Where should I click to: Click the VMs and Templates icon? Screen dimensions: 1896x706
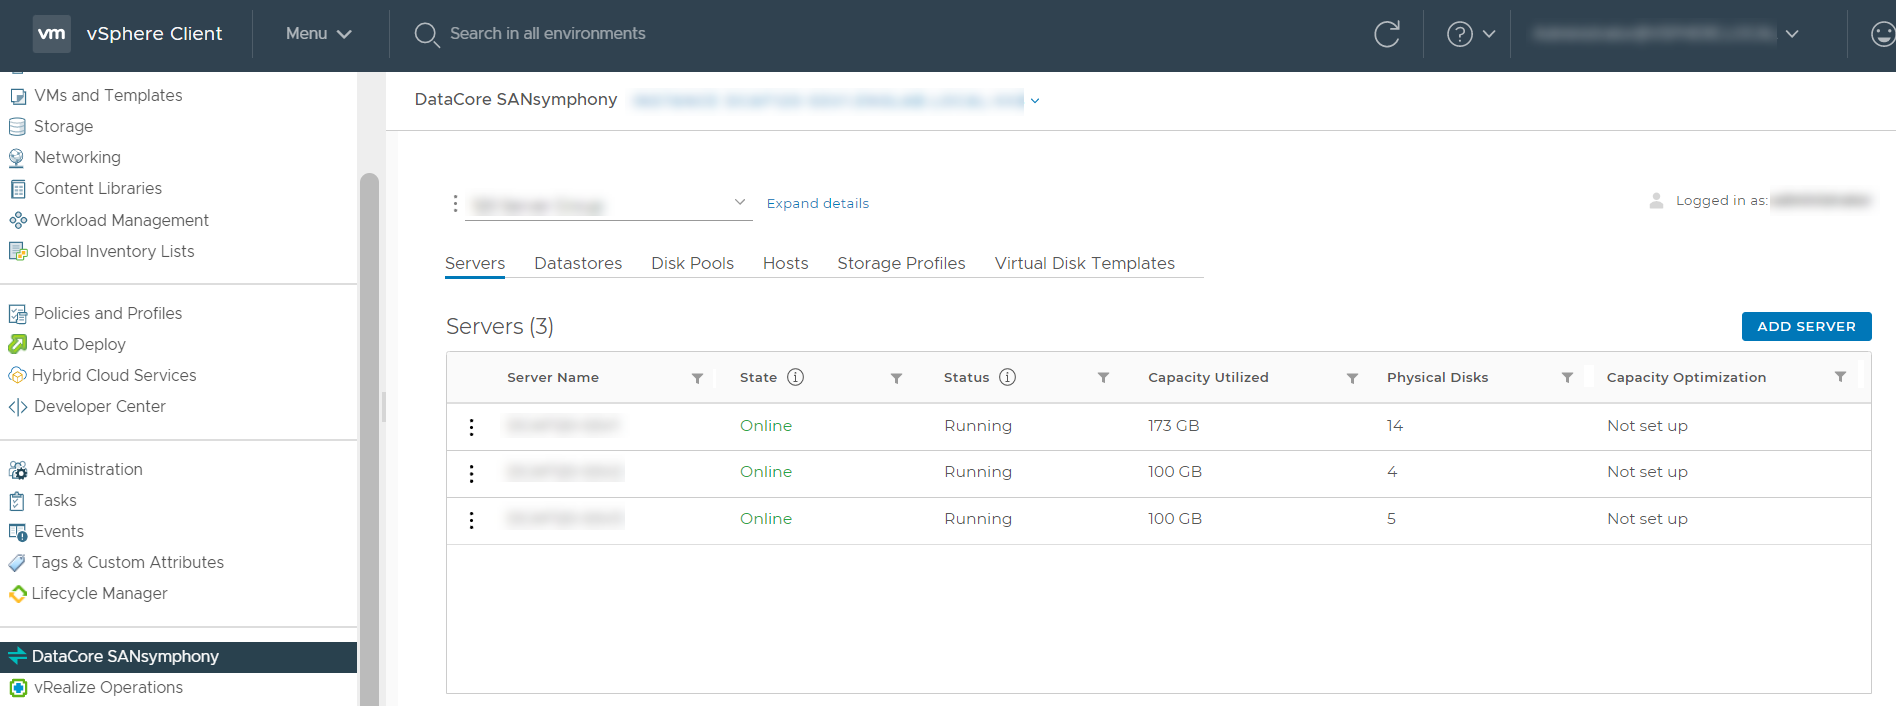[x=18, y=96]
